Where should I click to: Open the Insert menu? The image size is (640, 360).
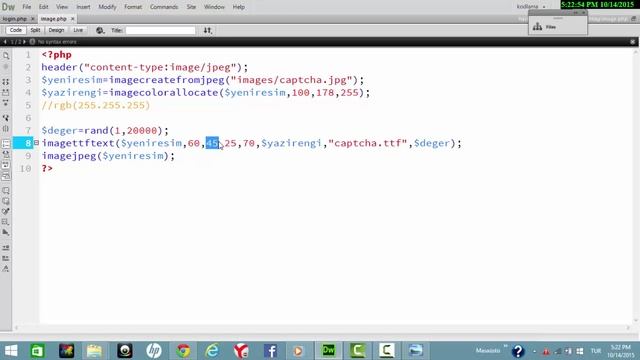83,7
